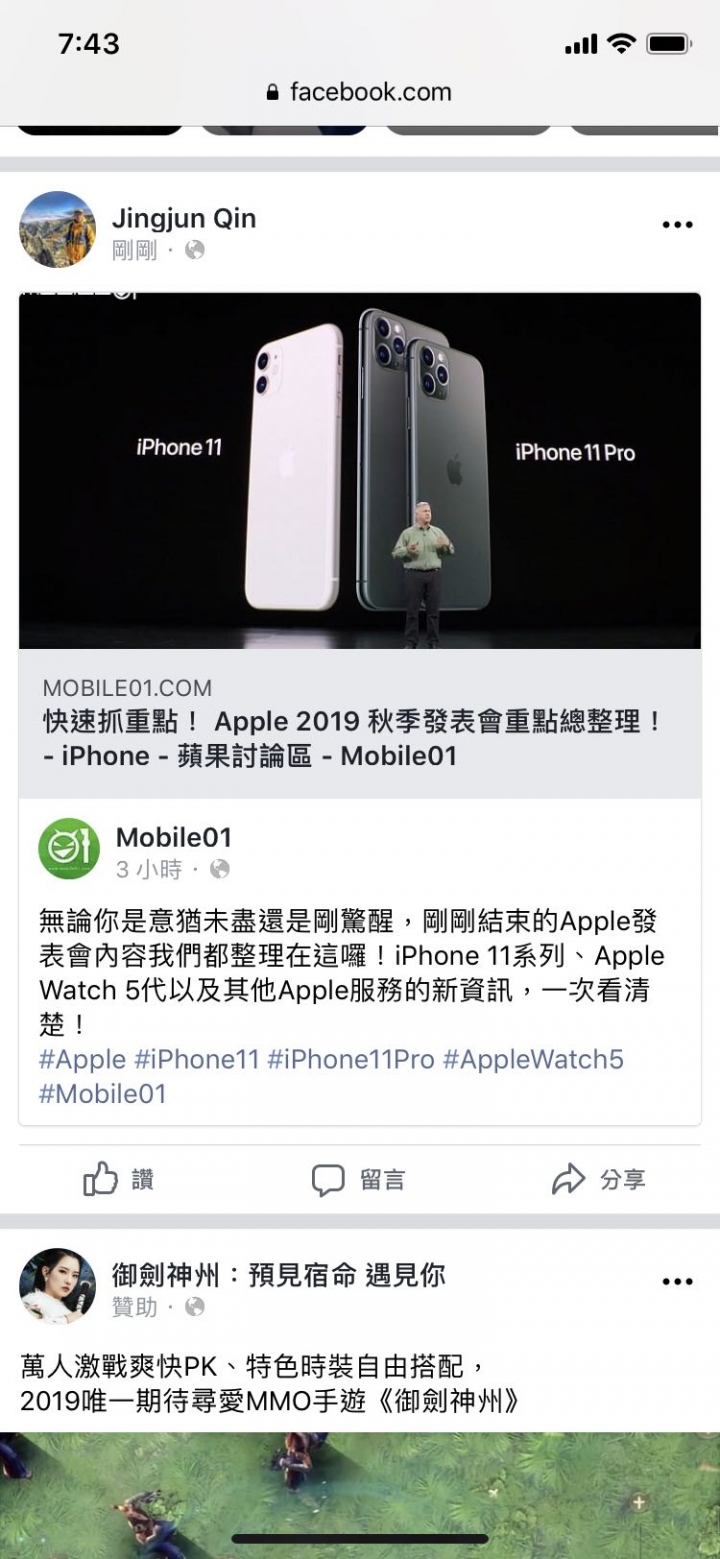
Task: Open the Mobile01 page name link
Action: tap(174, 837)
